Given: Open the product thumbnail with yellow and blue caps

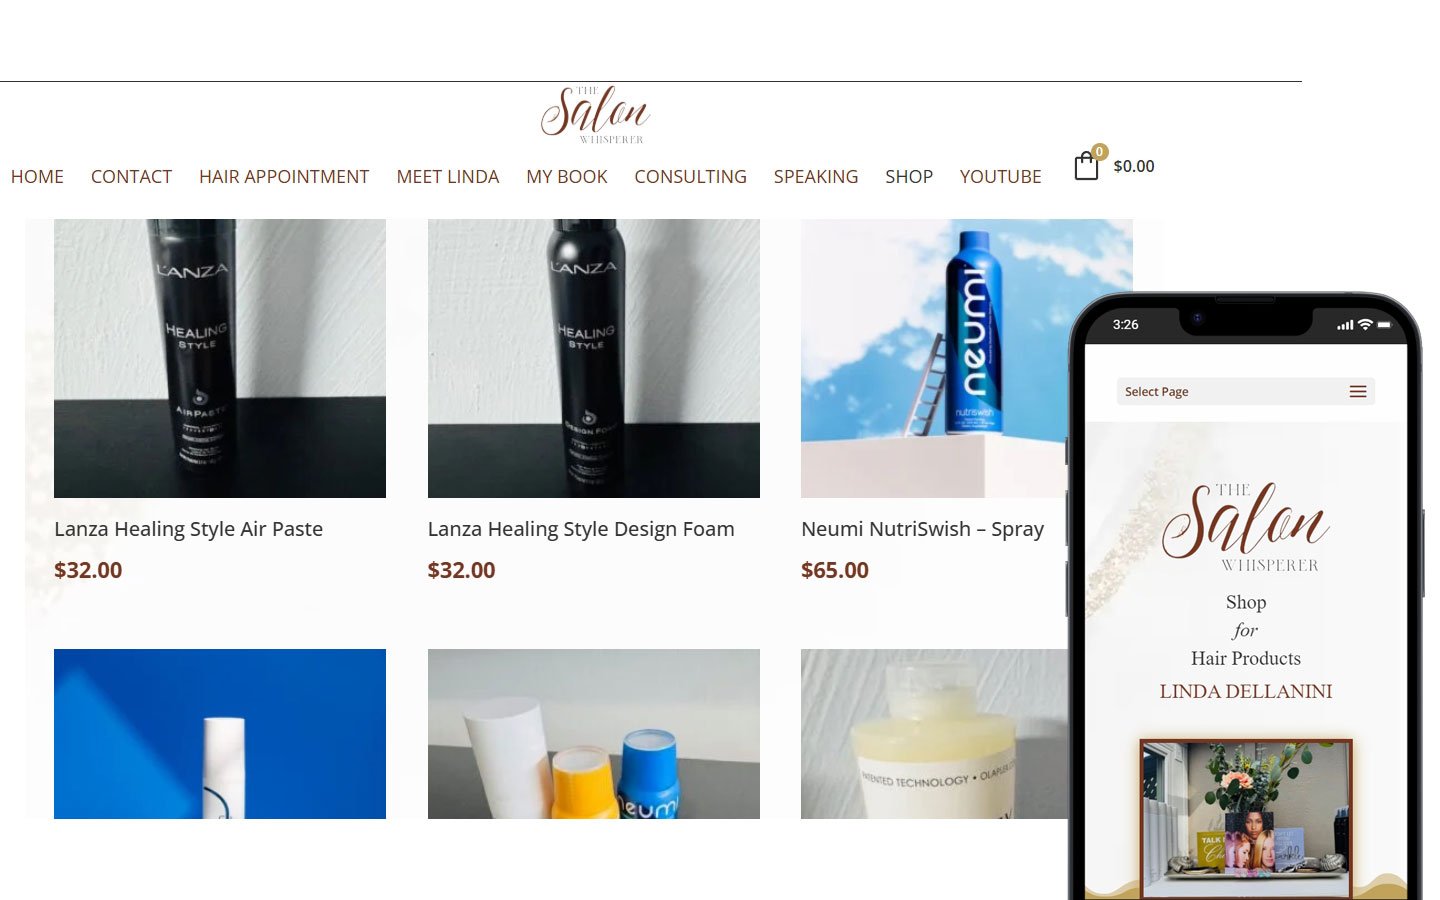Looking at the screenshot, I should point(594,734).
